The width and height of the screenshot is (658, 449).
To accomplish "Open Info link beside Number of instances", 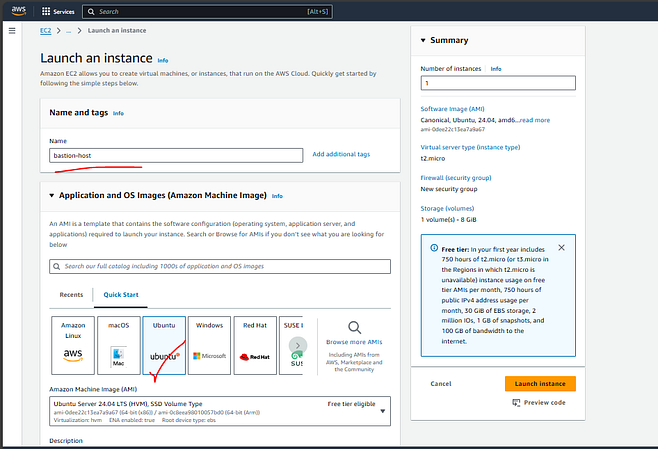I will tap(496, 69).
